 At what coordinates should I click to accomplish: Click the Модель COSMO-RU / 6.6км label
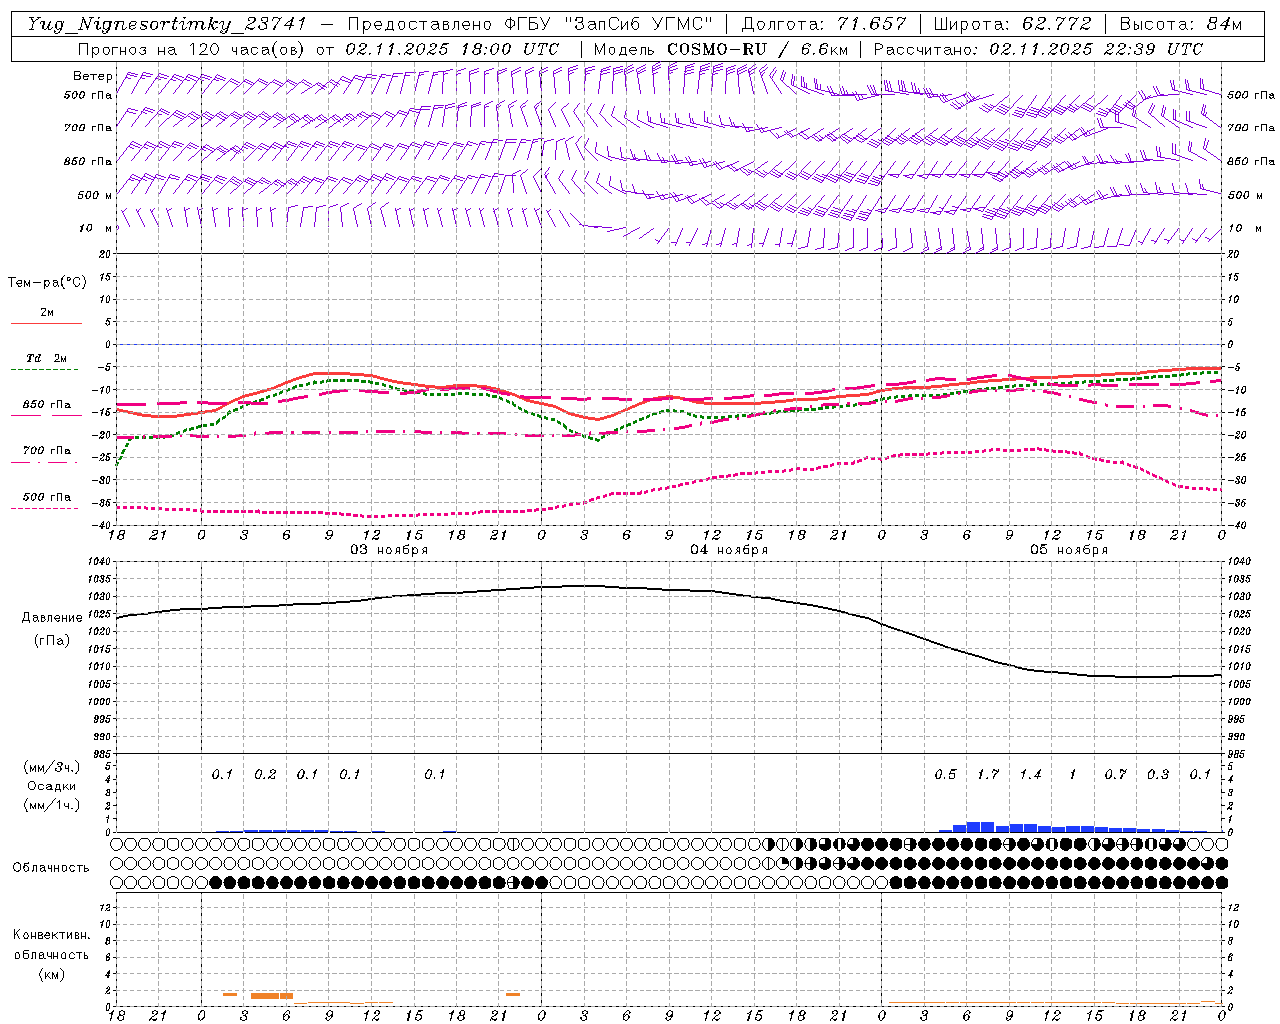721,49
